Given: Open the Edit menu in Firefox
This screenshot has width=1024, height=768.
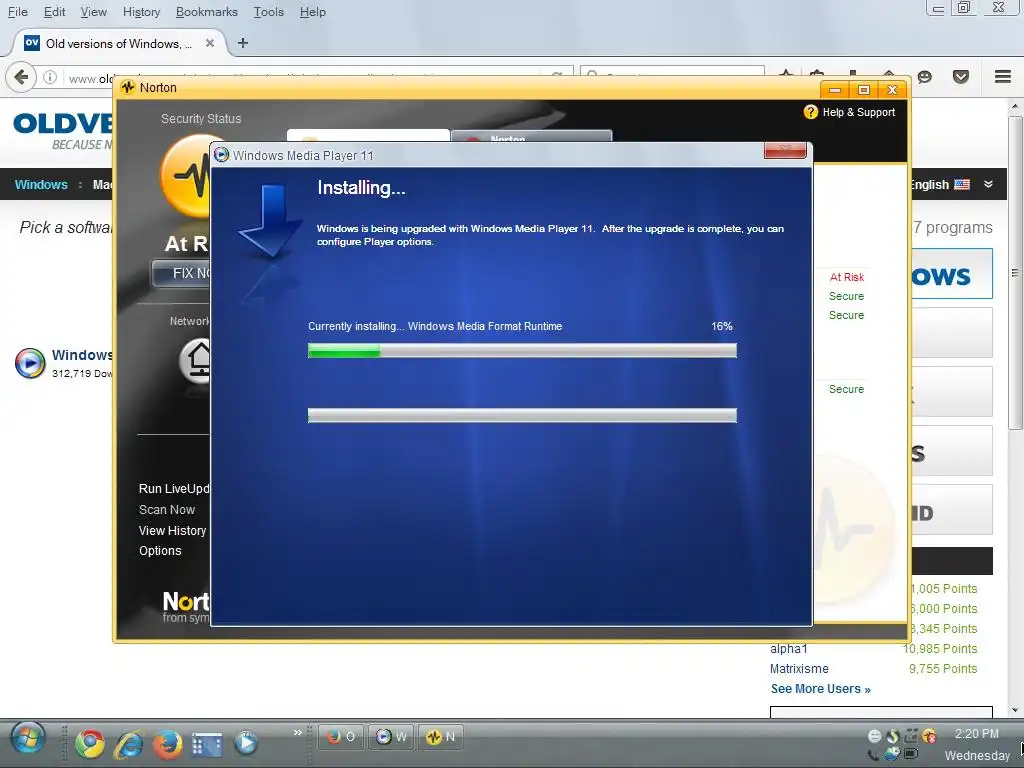Looking at the screenshot, I should click(54, 12).
